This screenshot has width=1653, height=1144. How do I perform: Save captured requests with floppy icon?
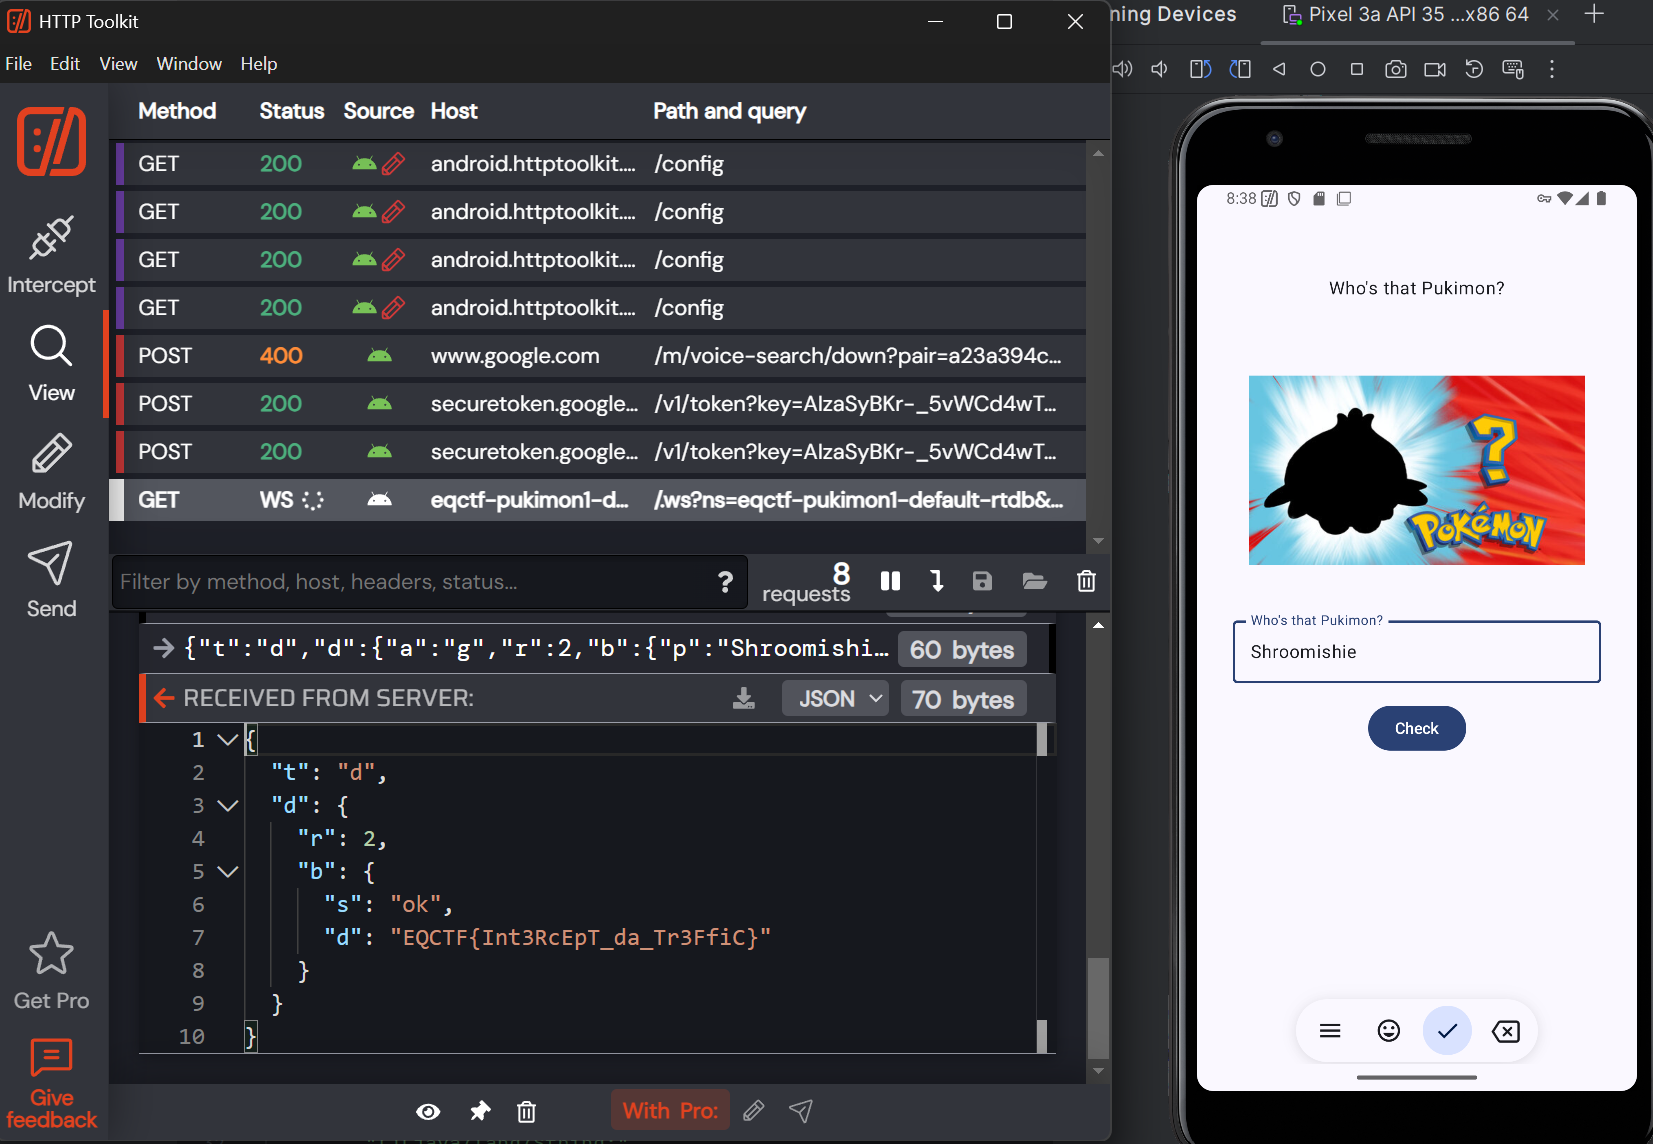point(982,581)
